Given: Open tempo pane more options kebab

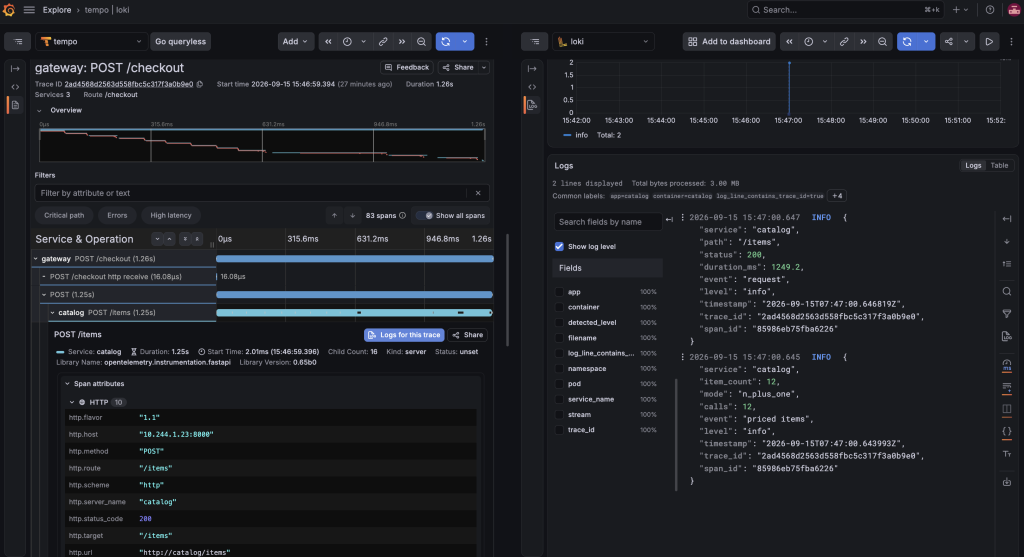Looking at the screenshot, I should tap(487, 41).
